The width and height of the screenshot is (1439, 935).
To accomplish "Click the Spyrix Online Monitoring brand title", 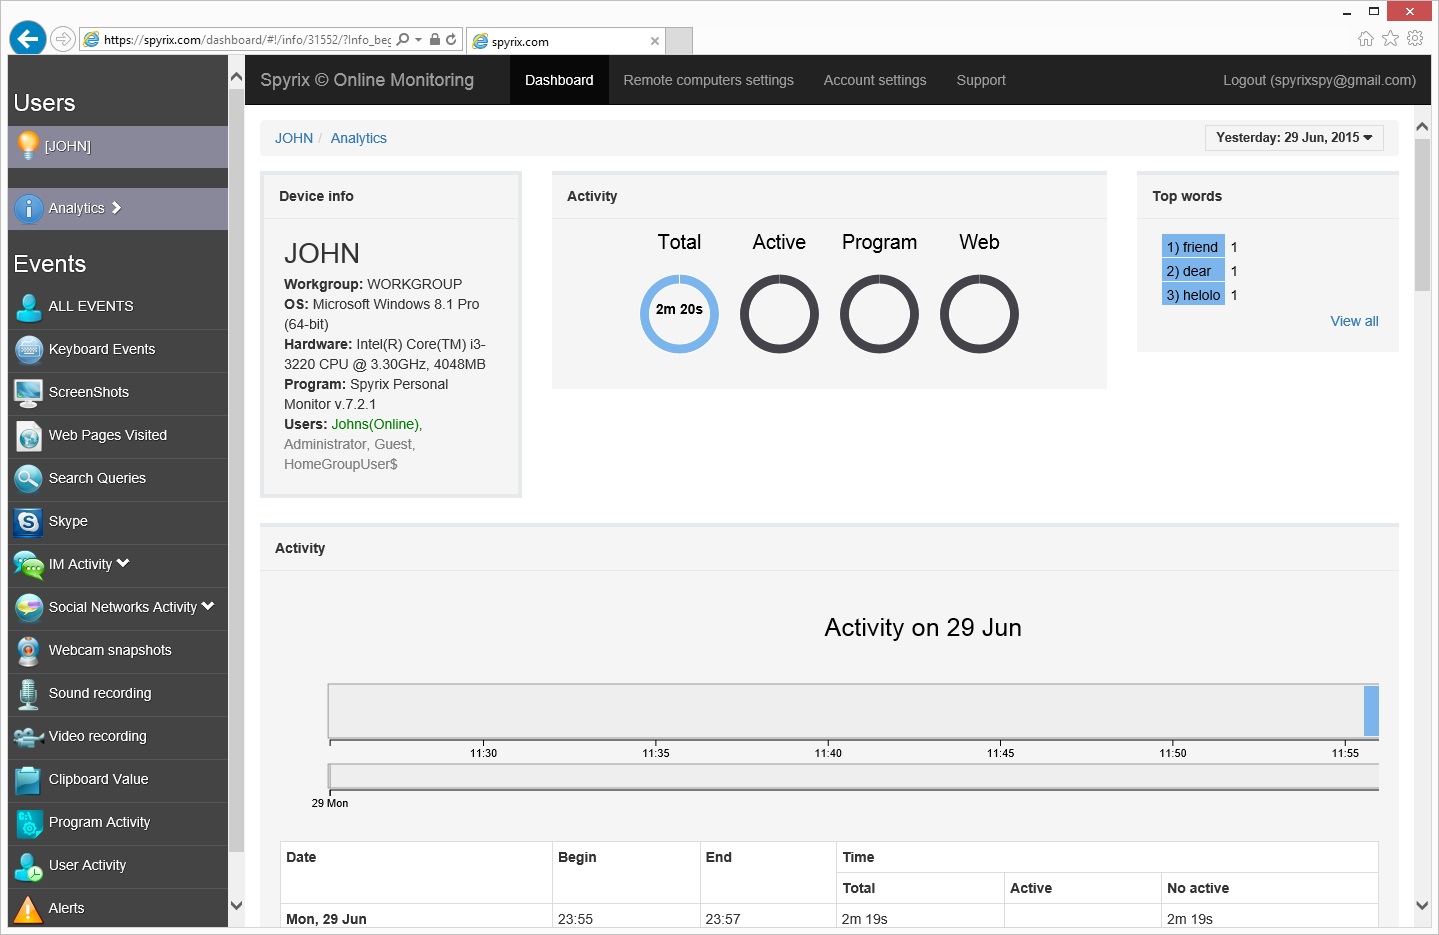I will (367, 80).
